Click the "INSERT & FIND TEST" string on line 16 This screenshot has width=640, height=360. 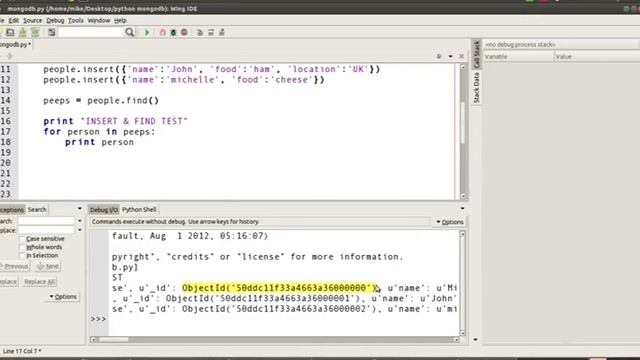point(134,121)
